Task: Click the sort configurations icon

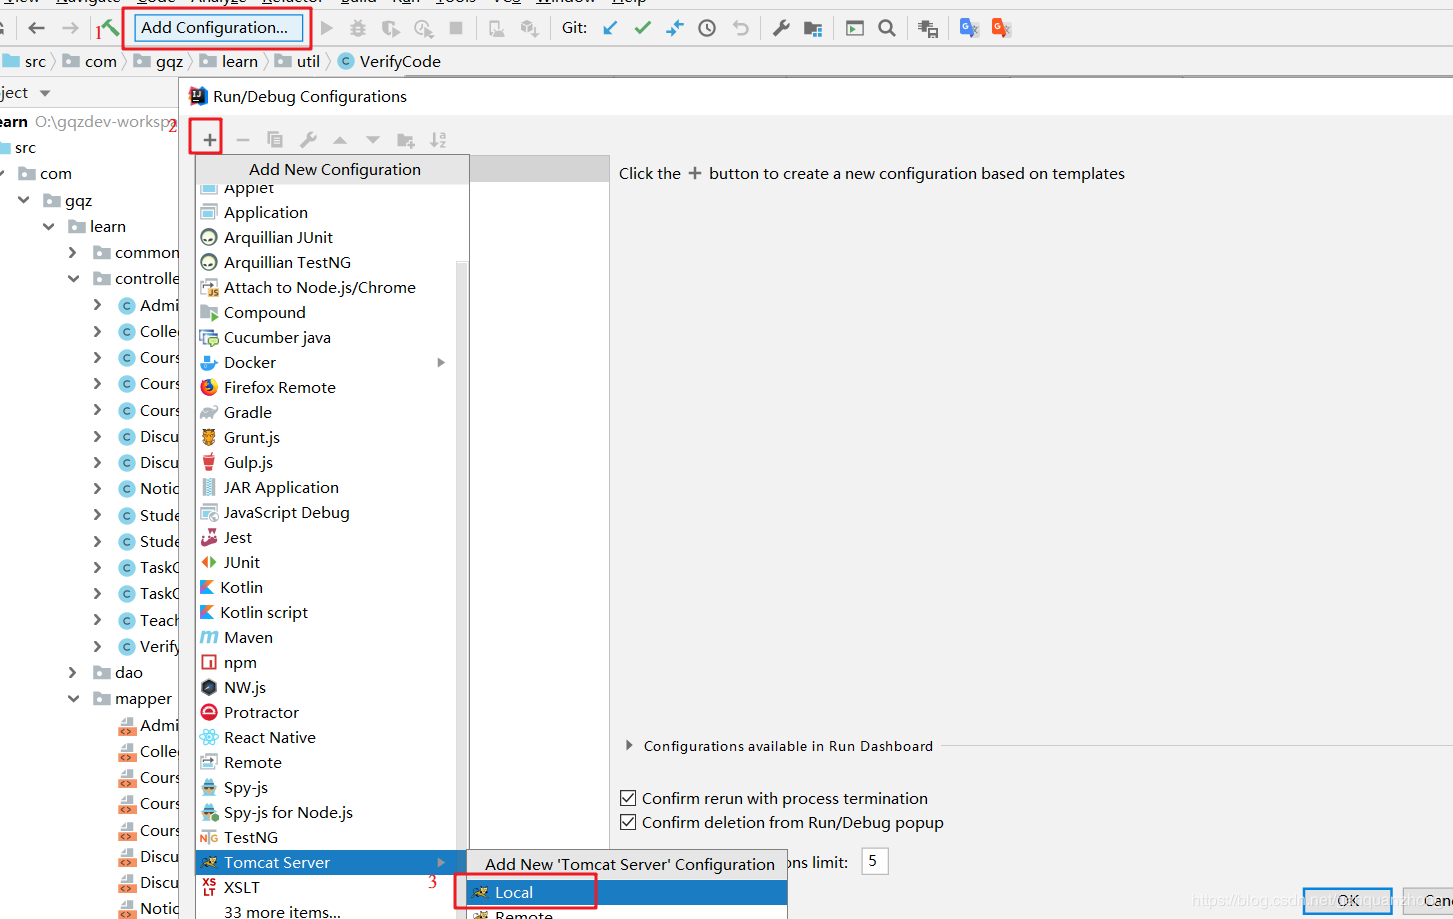Action: 438,140
